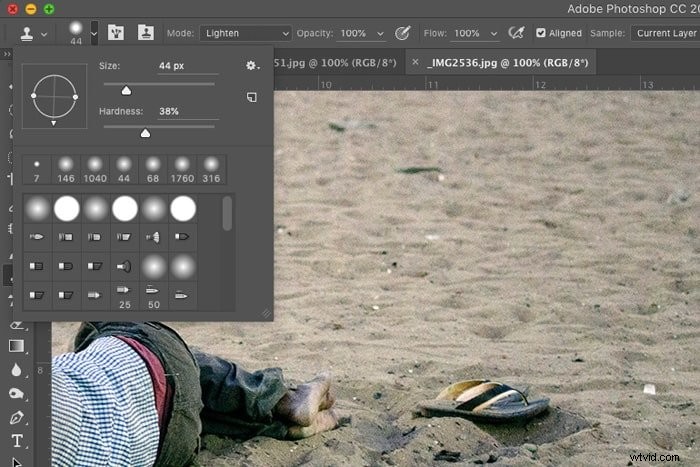This screenshot has height=467, width=700.
Task: Select airbrush tip preset with curved line
Action: click(x=125, y=267)
